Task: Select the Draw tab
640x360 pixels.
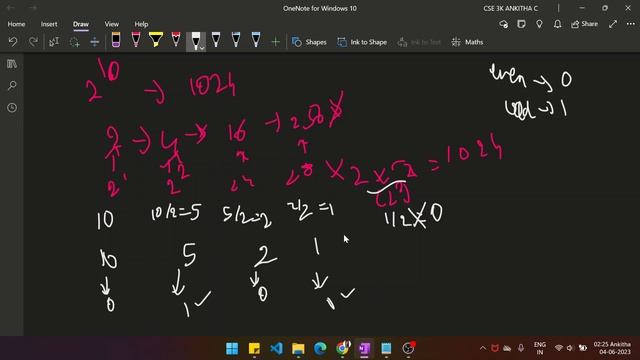Action: click(x=81, y=24)
